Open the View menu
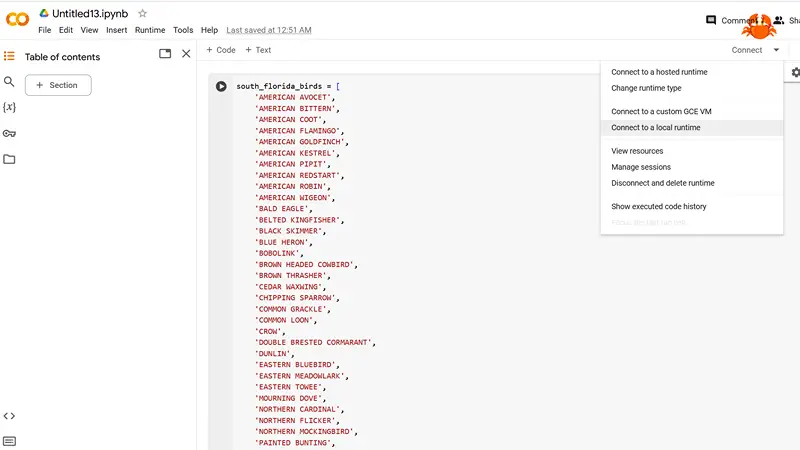800x450 pixels. point(89,30)
